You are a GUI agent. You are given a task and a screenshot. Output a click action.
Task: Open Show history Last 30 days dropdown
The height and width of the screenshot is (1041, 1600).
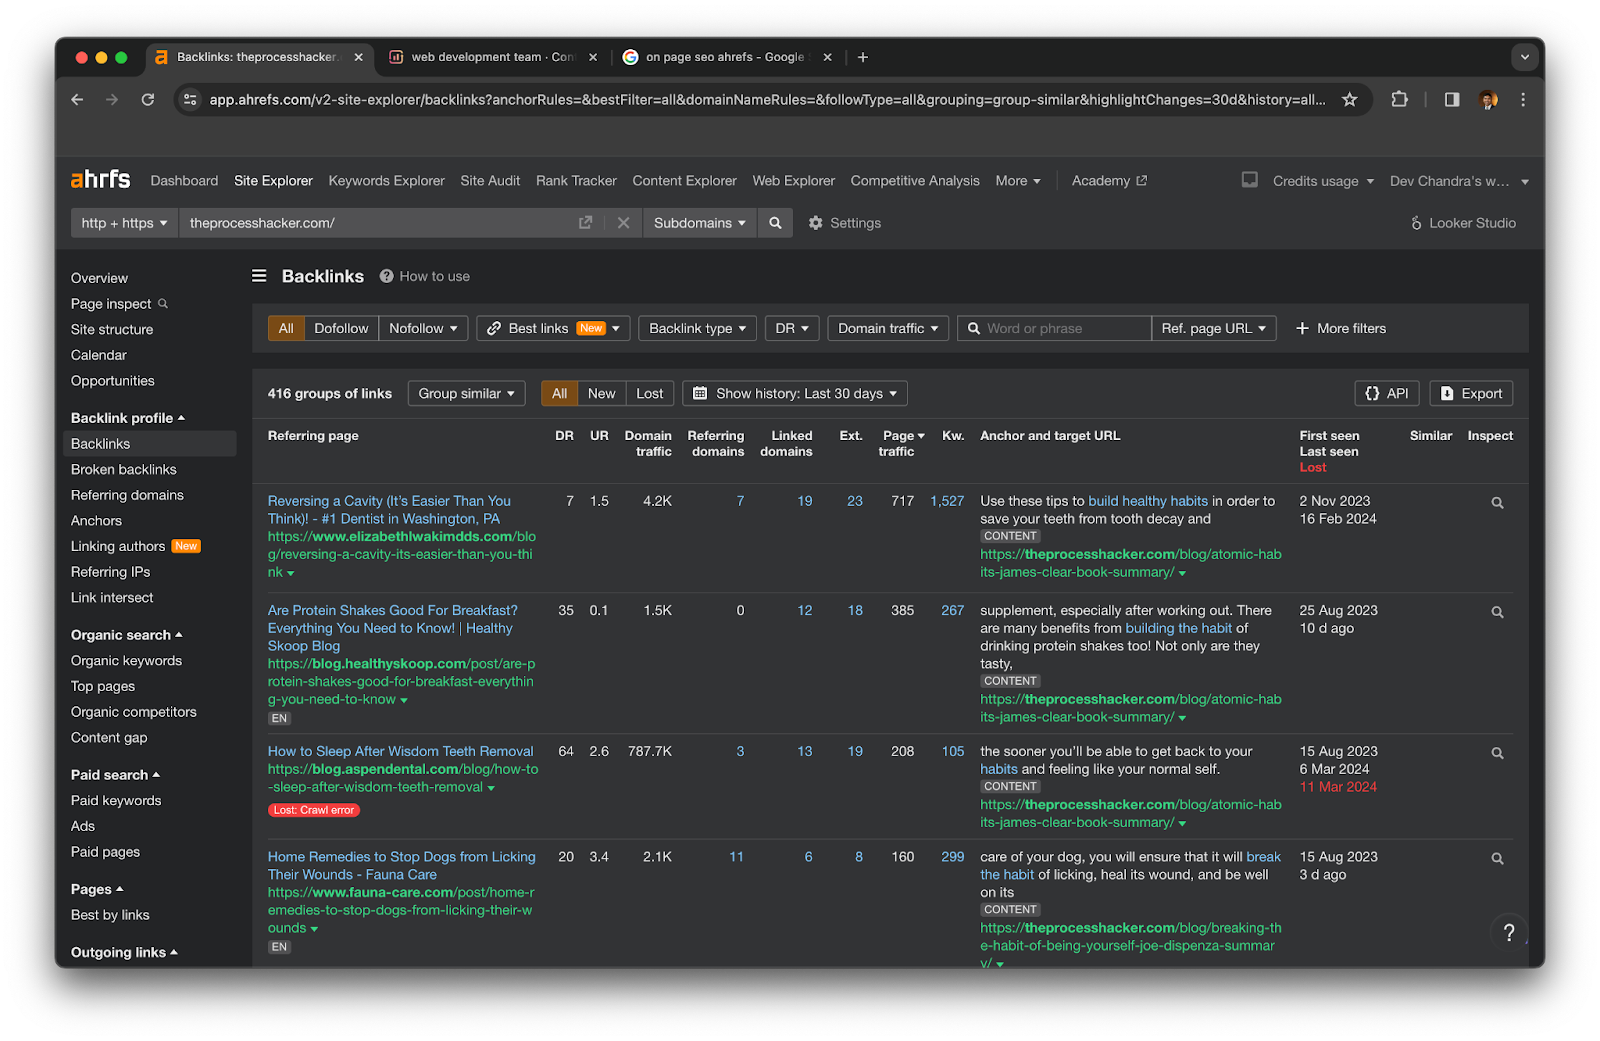click(795, 393)
